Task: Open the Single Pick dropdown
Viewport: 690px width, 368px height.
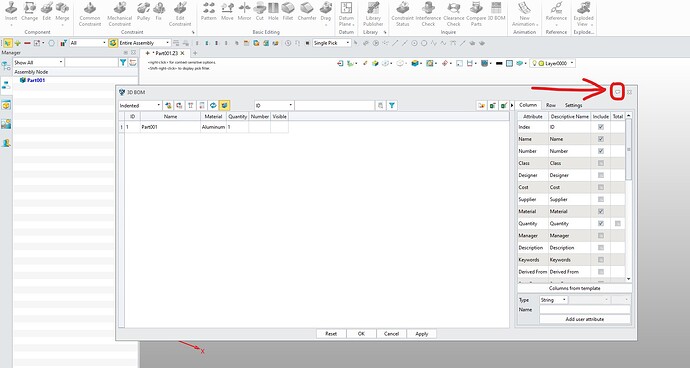Action: (x=331, y=43)
